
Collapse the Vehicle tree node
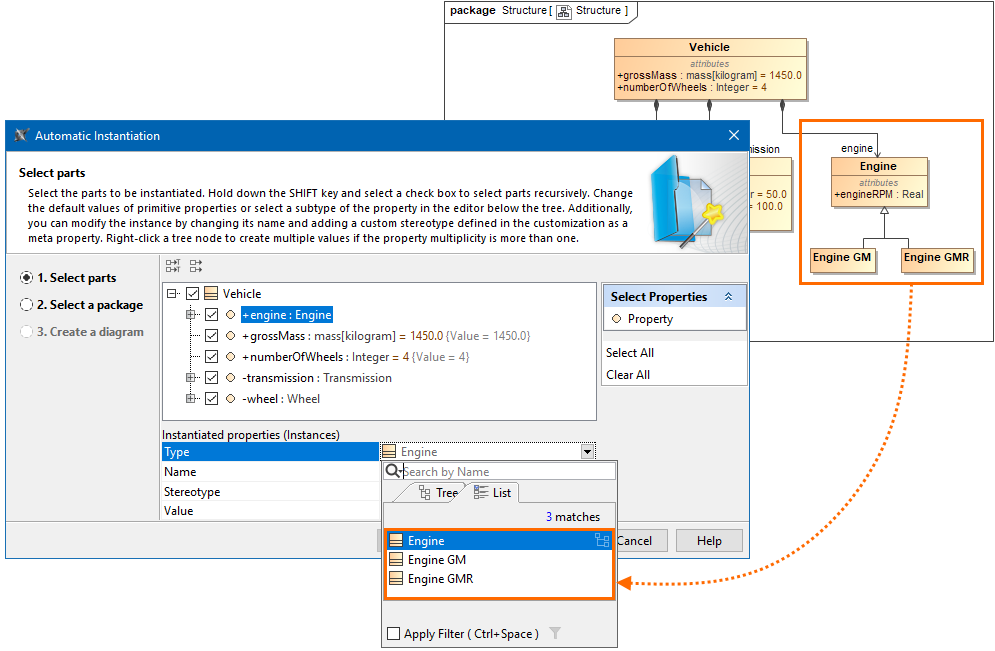point(172,294)
